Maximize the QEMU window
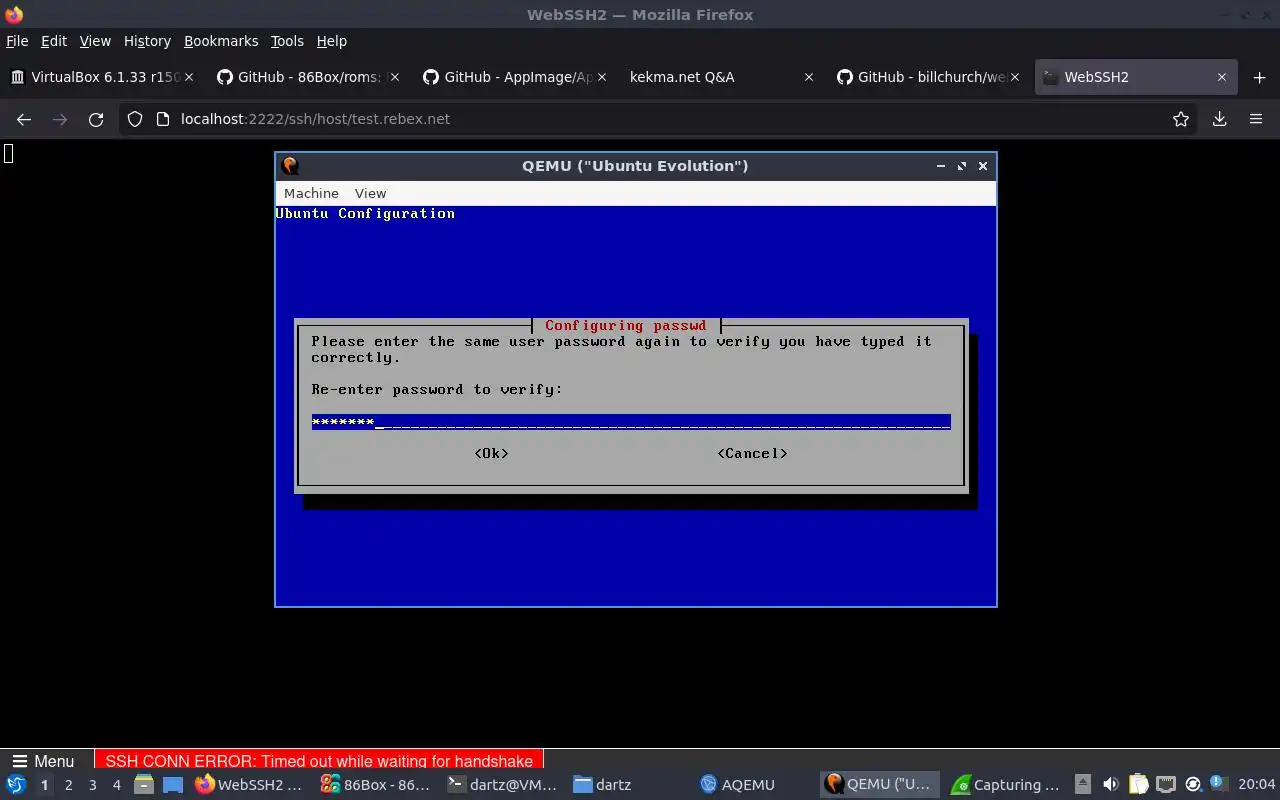 (962, 166)
